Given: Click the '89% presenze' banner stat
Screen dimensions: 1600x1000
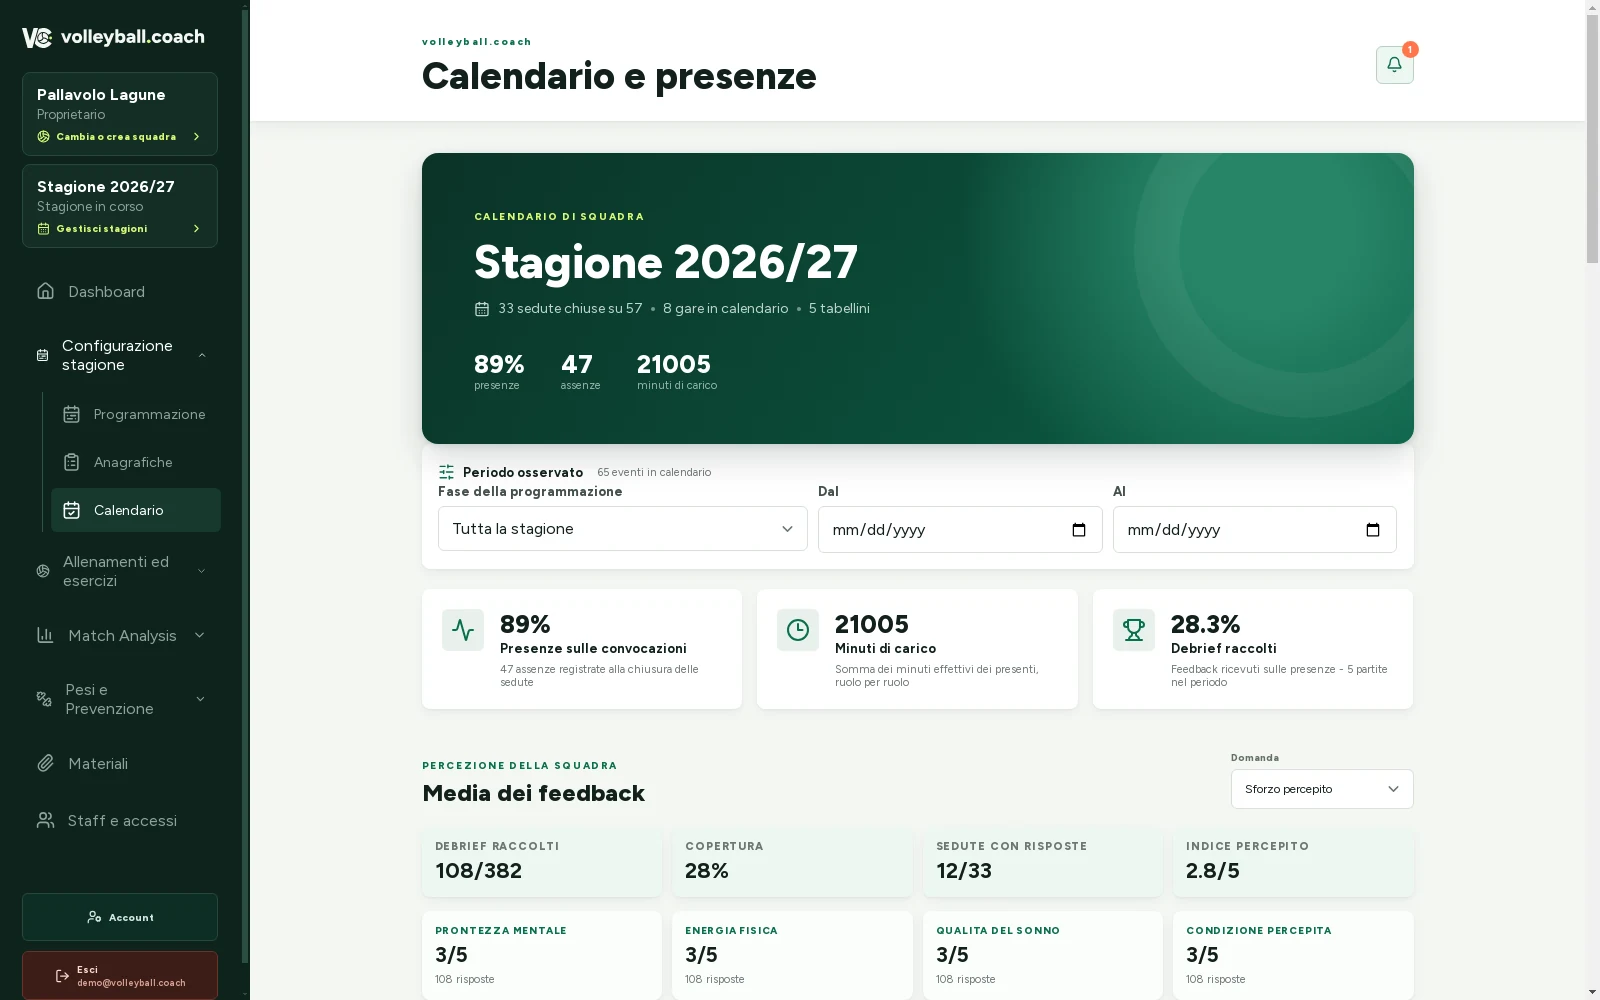Looking at the screenshot, I should tap(499, 371).
